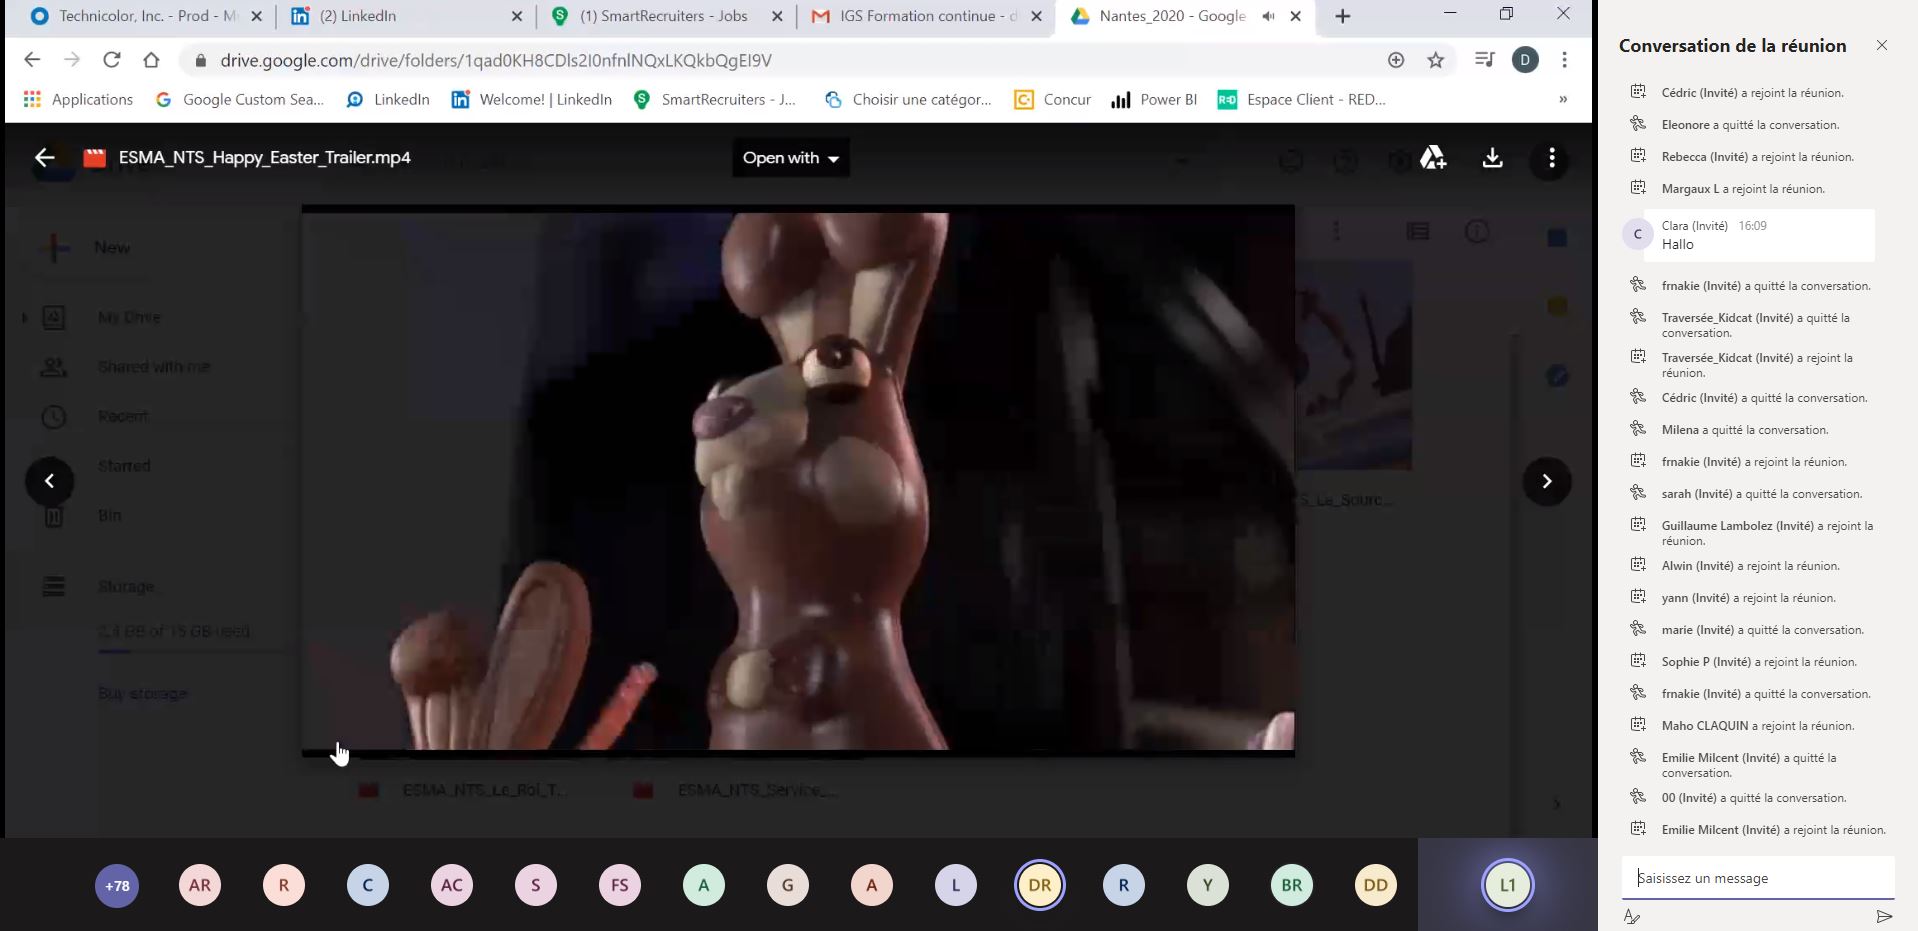Open the SmartRecruiters - J... bookmark
The height and width of the screenshot is (931, 1918).
coord(715,99)
